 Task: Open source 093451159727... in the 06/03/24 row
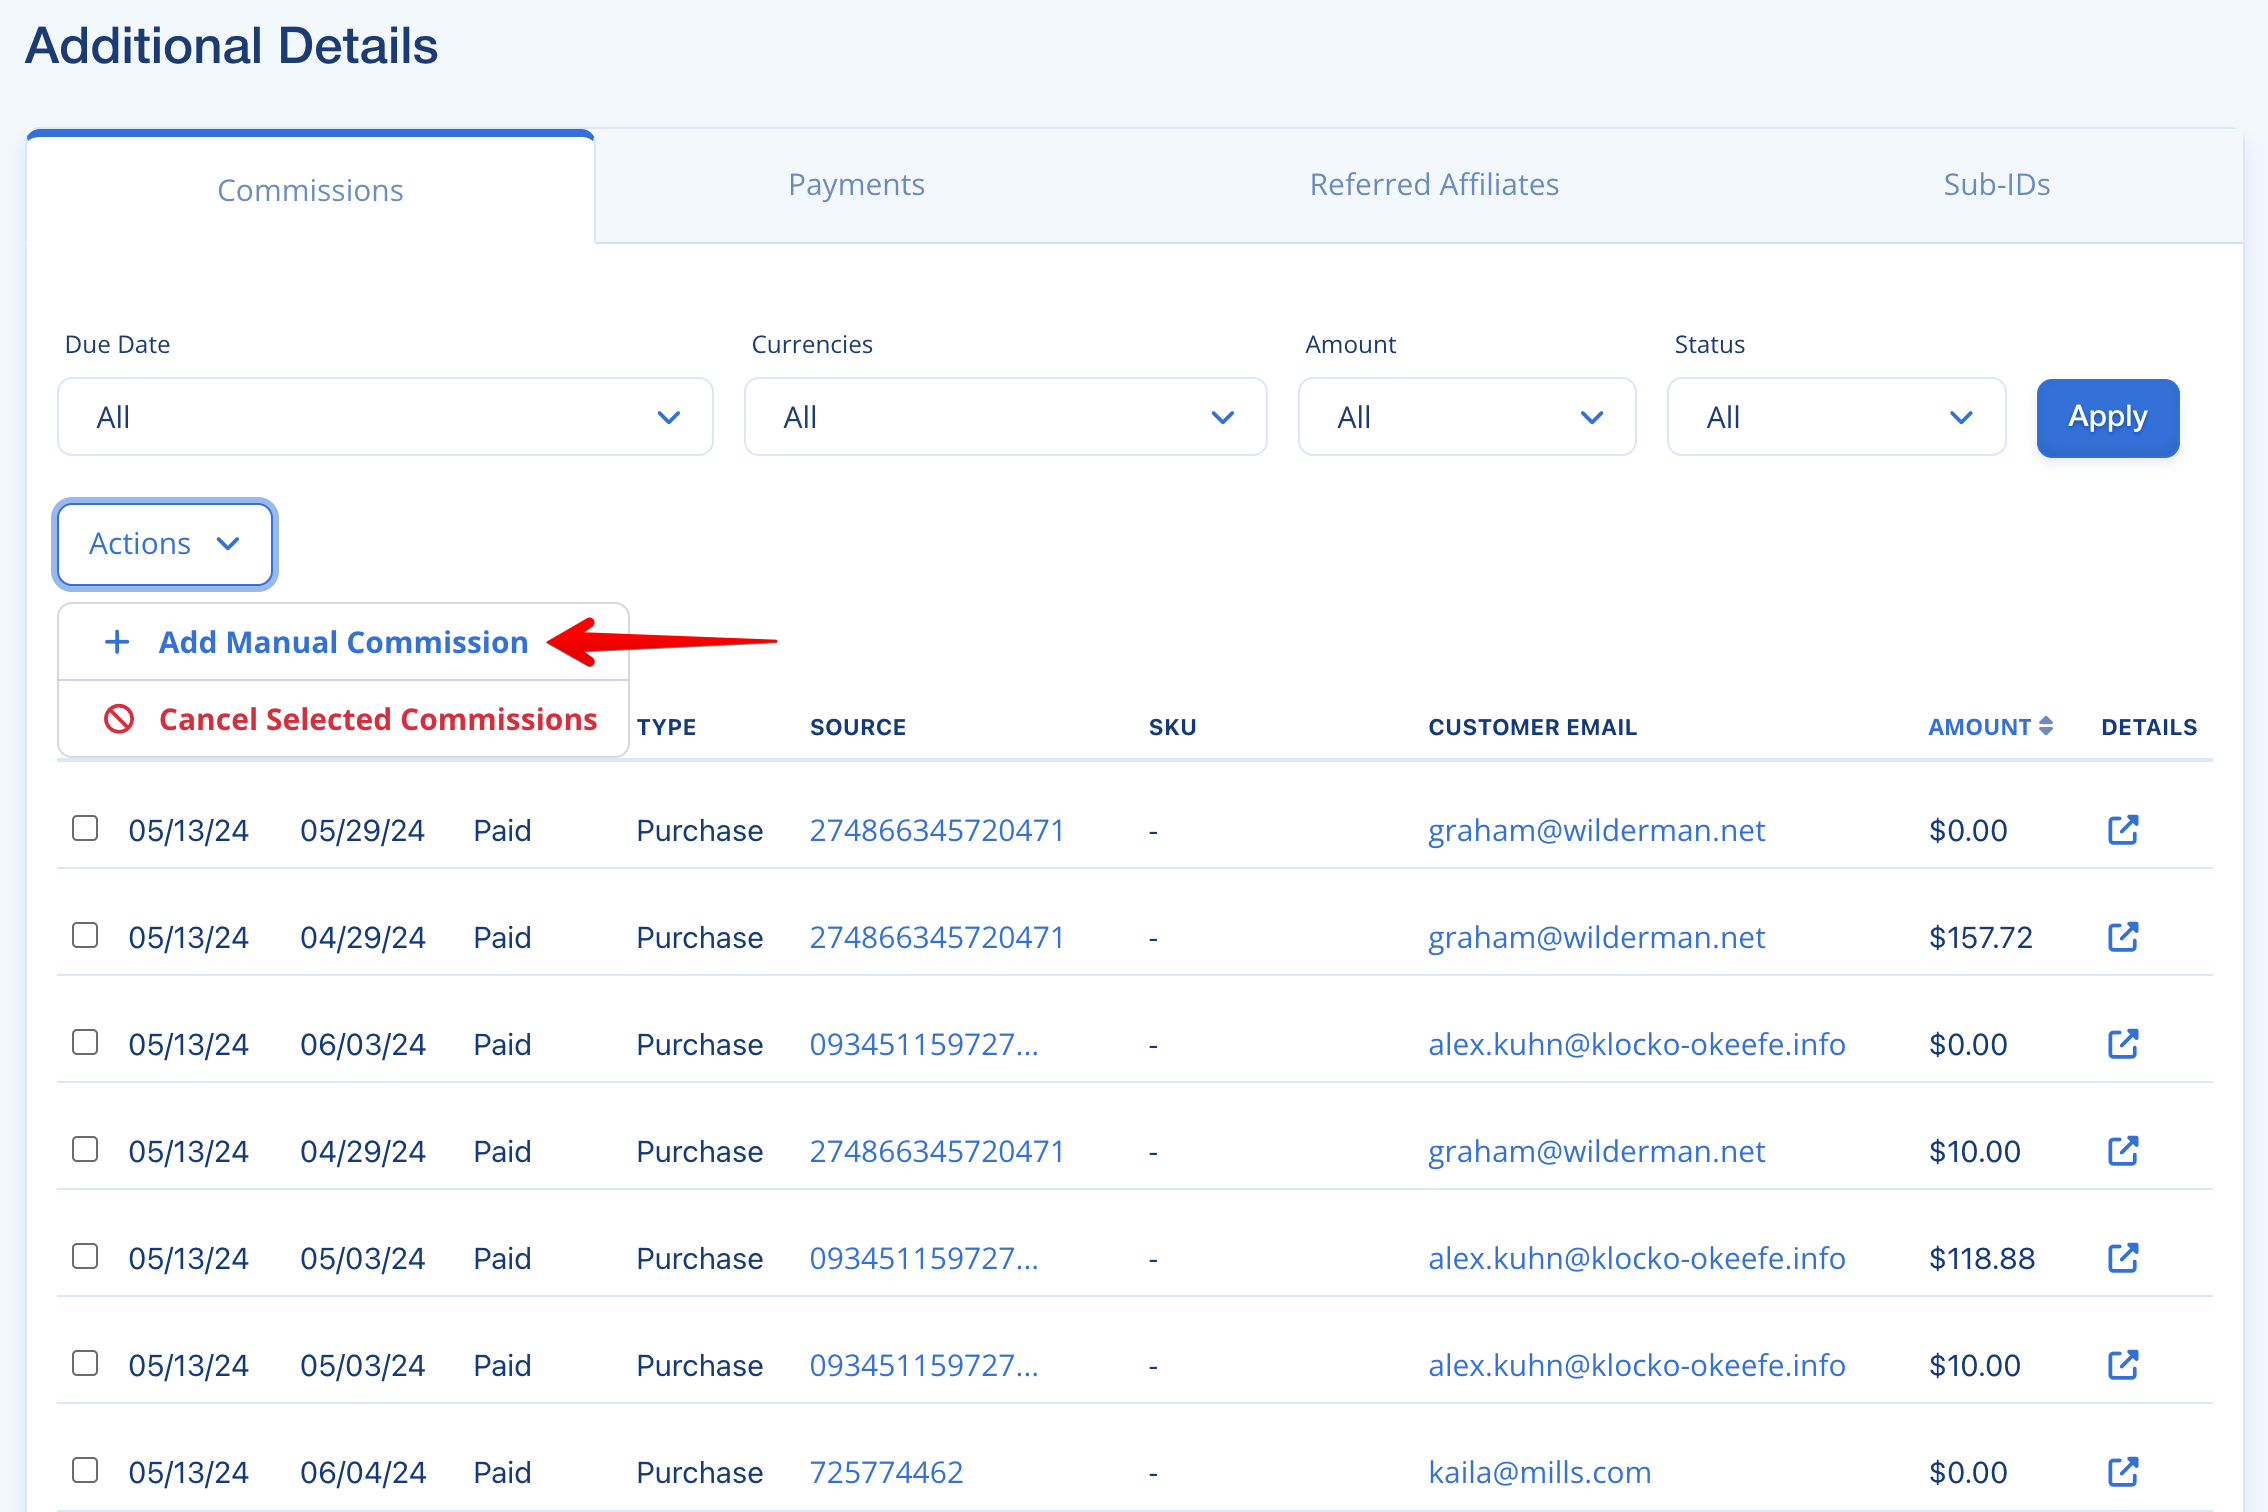(924, 1044)
